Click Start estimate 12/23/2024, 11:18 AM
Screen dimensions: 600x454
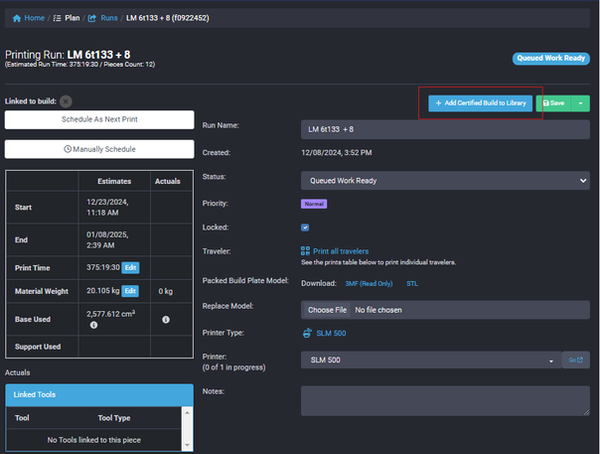(108, 207)
